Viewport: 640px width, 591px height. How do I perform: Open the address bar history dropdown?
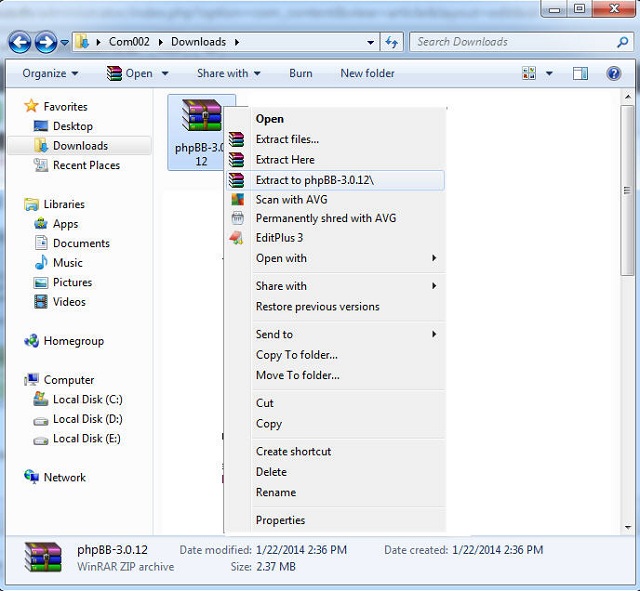[370, 42]
